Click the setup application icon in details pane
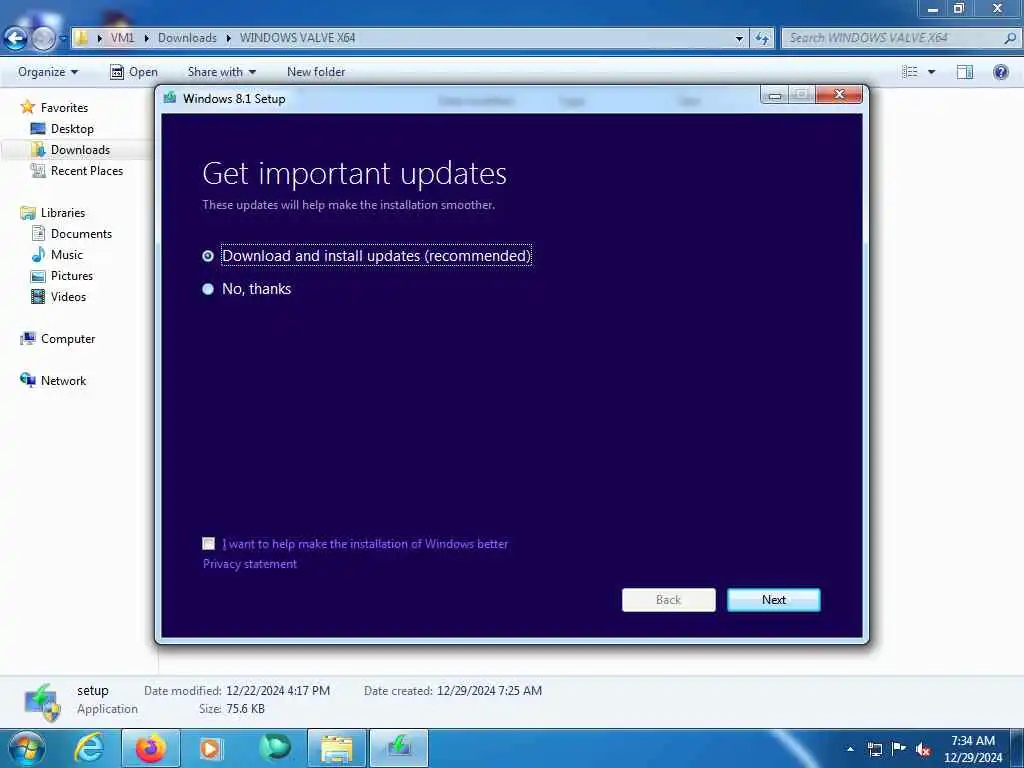The image size is (1024, 768). click(42, 702)
